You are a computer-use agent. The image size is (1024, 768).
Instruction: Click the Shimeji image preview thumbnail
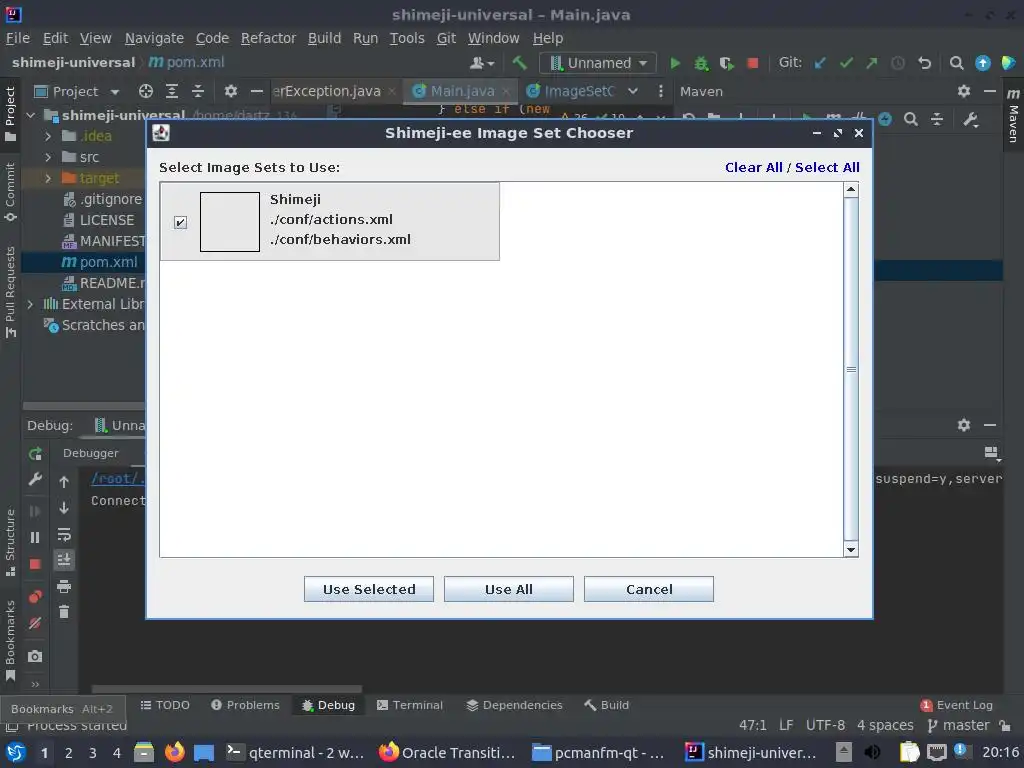click(x=230, y=222)
